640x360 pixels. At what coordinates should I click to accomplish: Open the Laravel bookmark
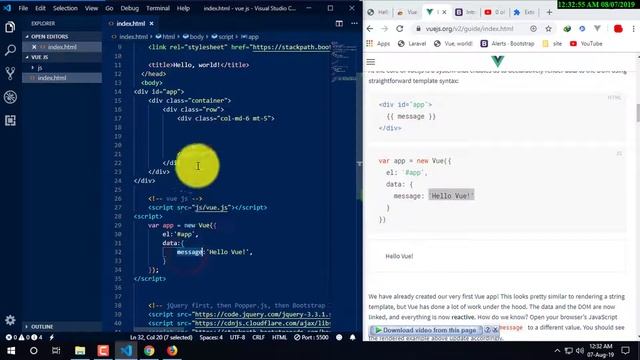point(412,44)
